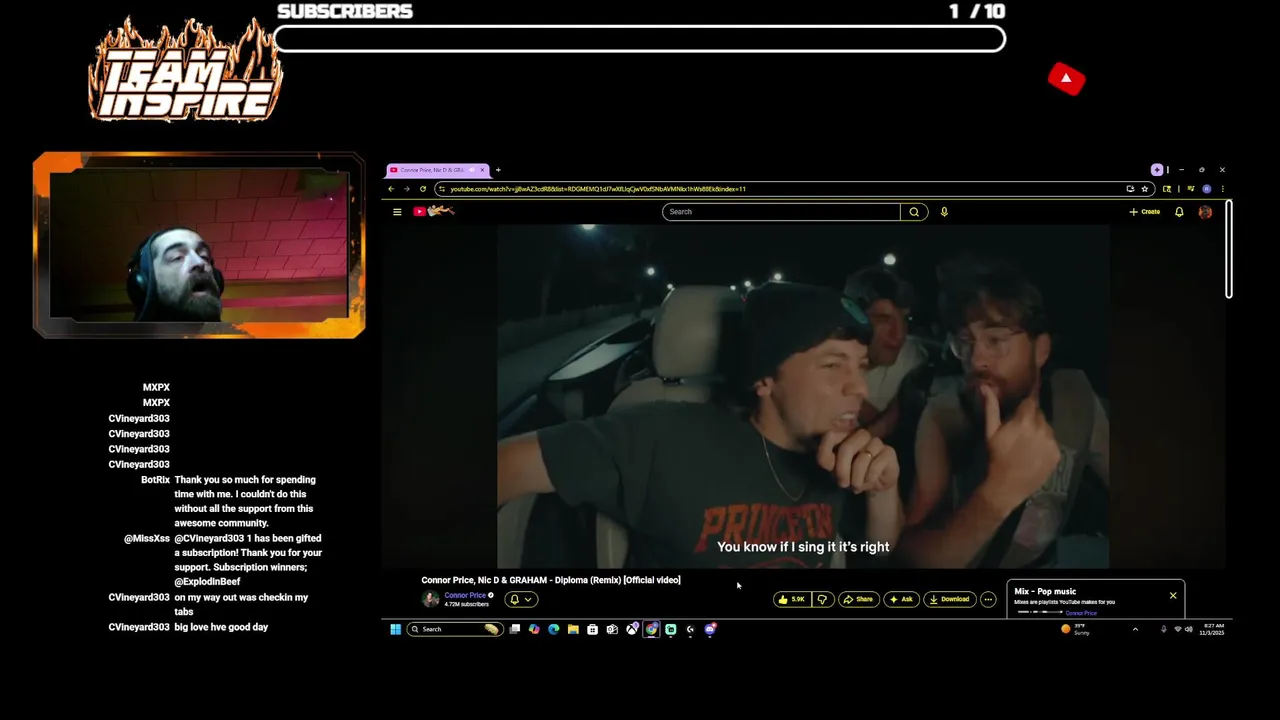
Task: Open YouTube notifications bell in header
Action: (x=1179, y=212)
